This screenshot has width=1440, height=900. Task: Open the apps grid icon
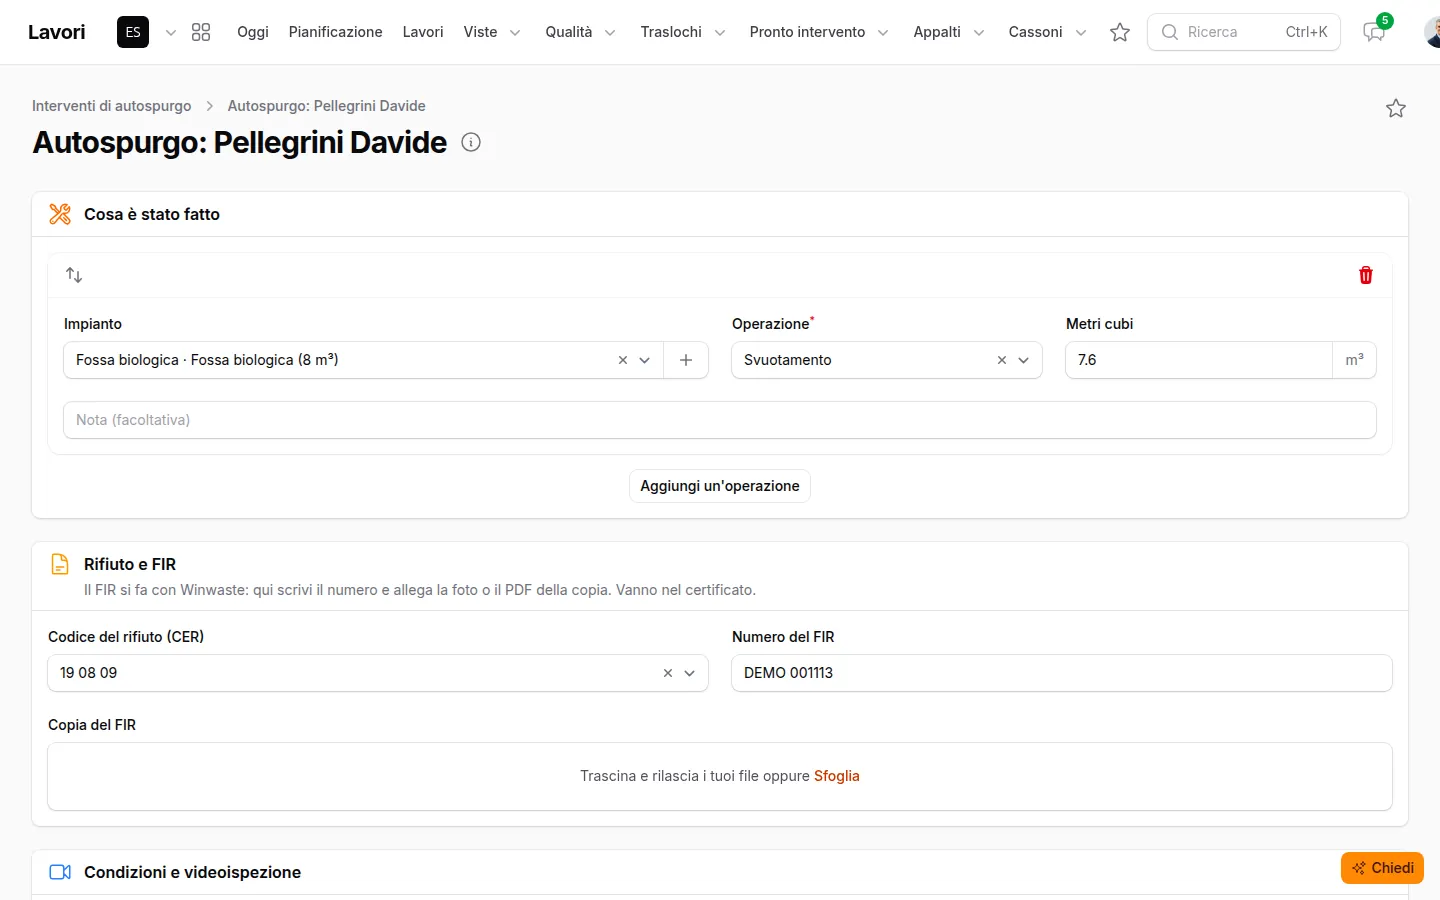201,32
